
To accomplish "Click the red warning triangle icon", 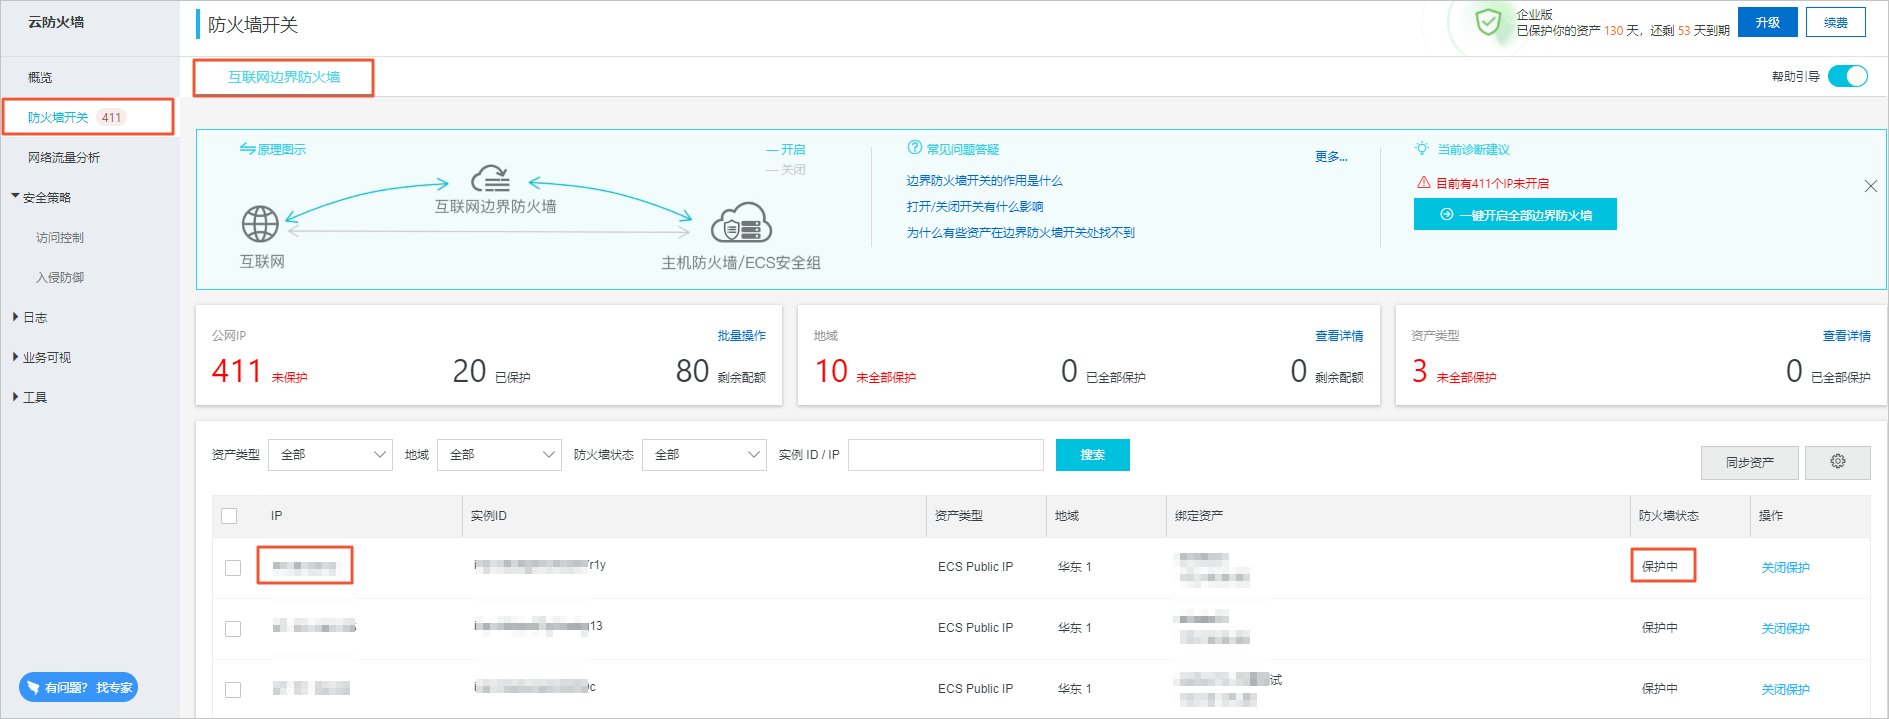I will tap(1423, 183).
